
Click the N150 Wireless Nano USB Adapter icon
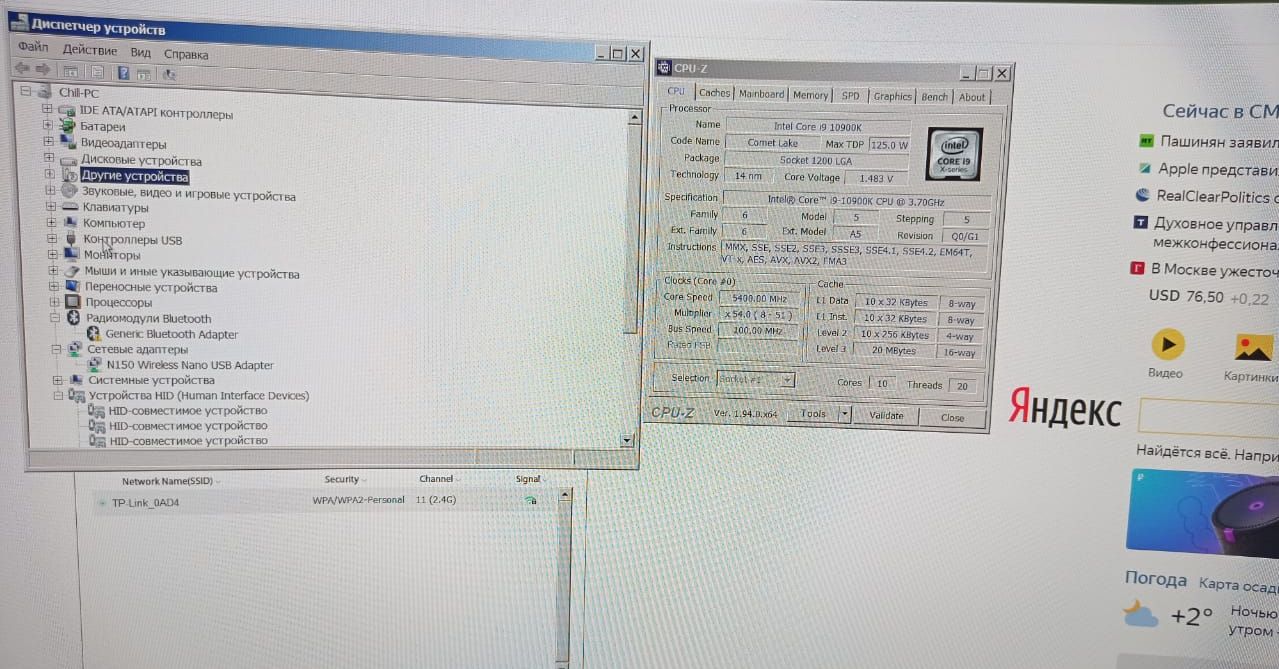(96, 365)
